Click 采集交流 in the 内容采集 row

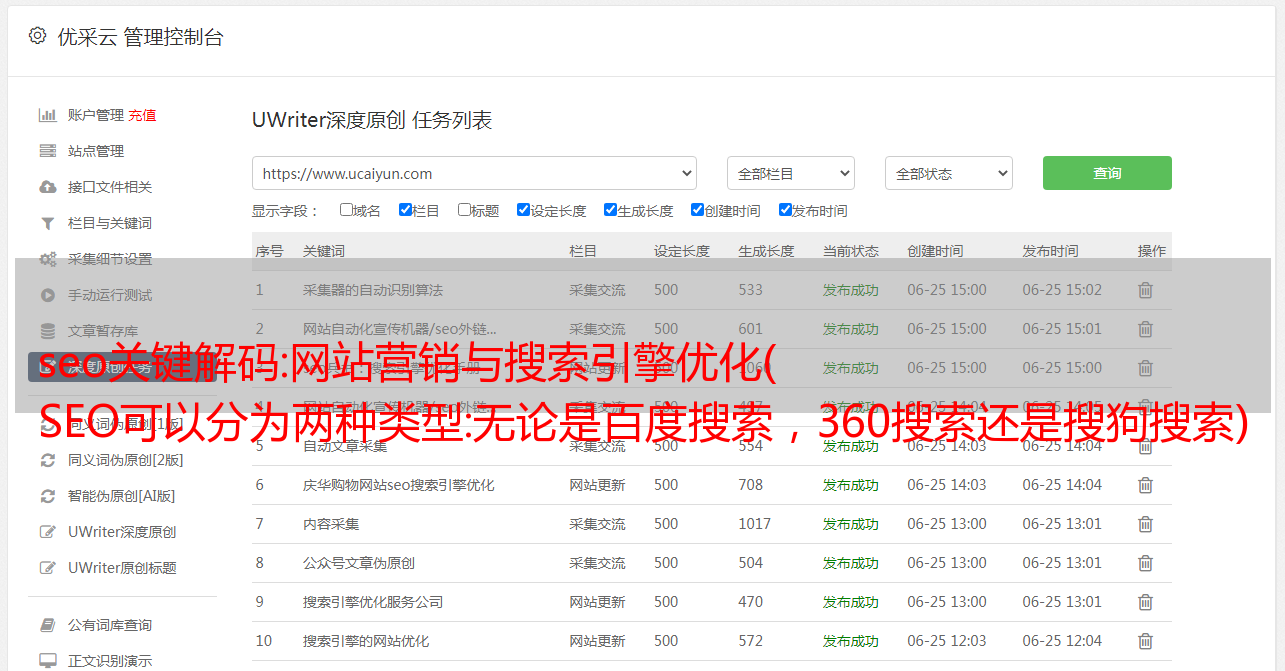(597, 524)
